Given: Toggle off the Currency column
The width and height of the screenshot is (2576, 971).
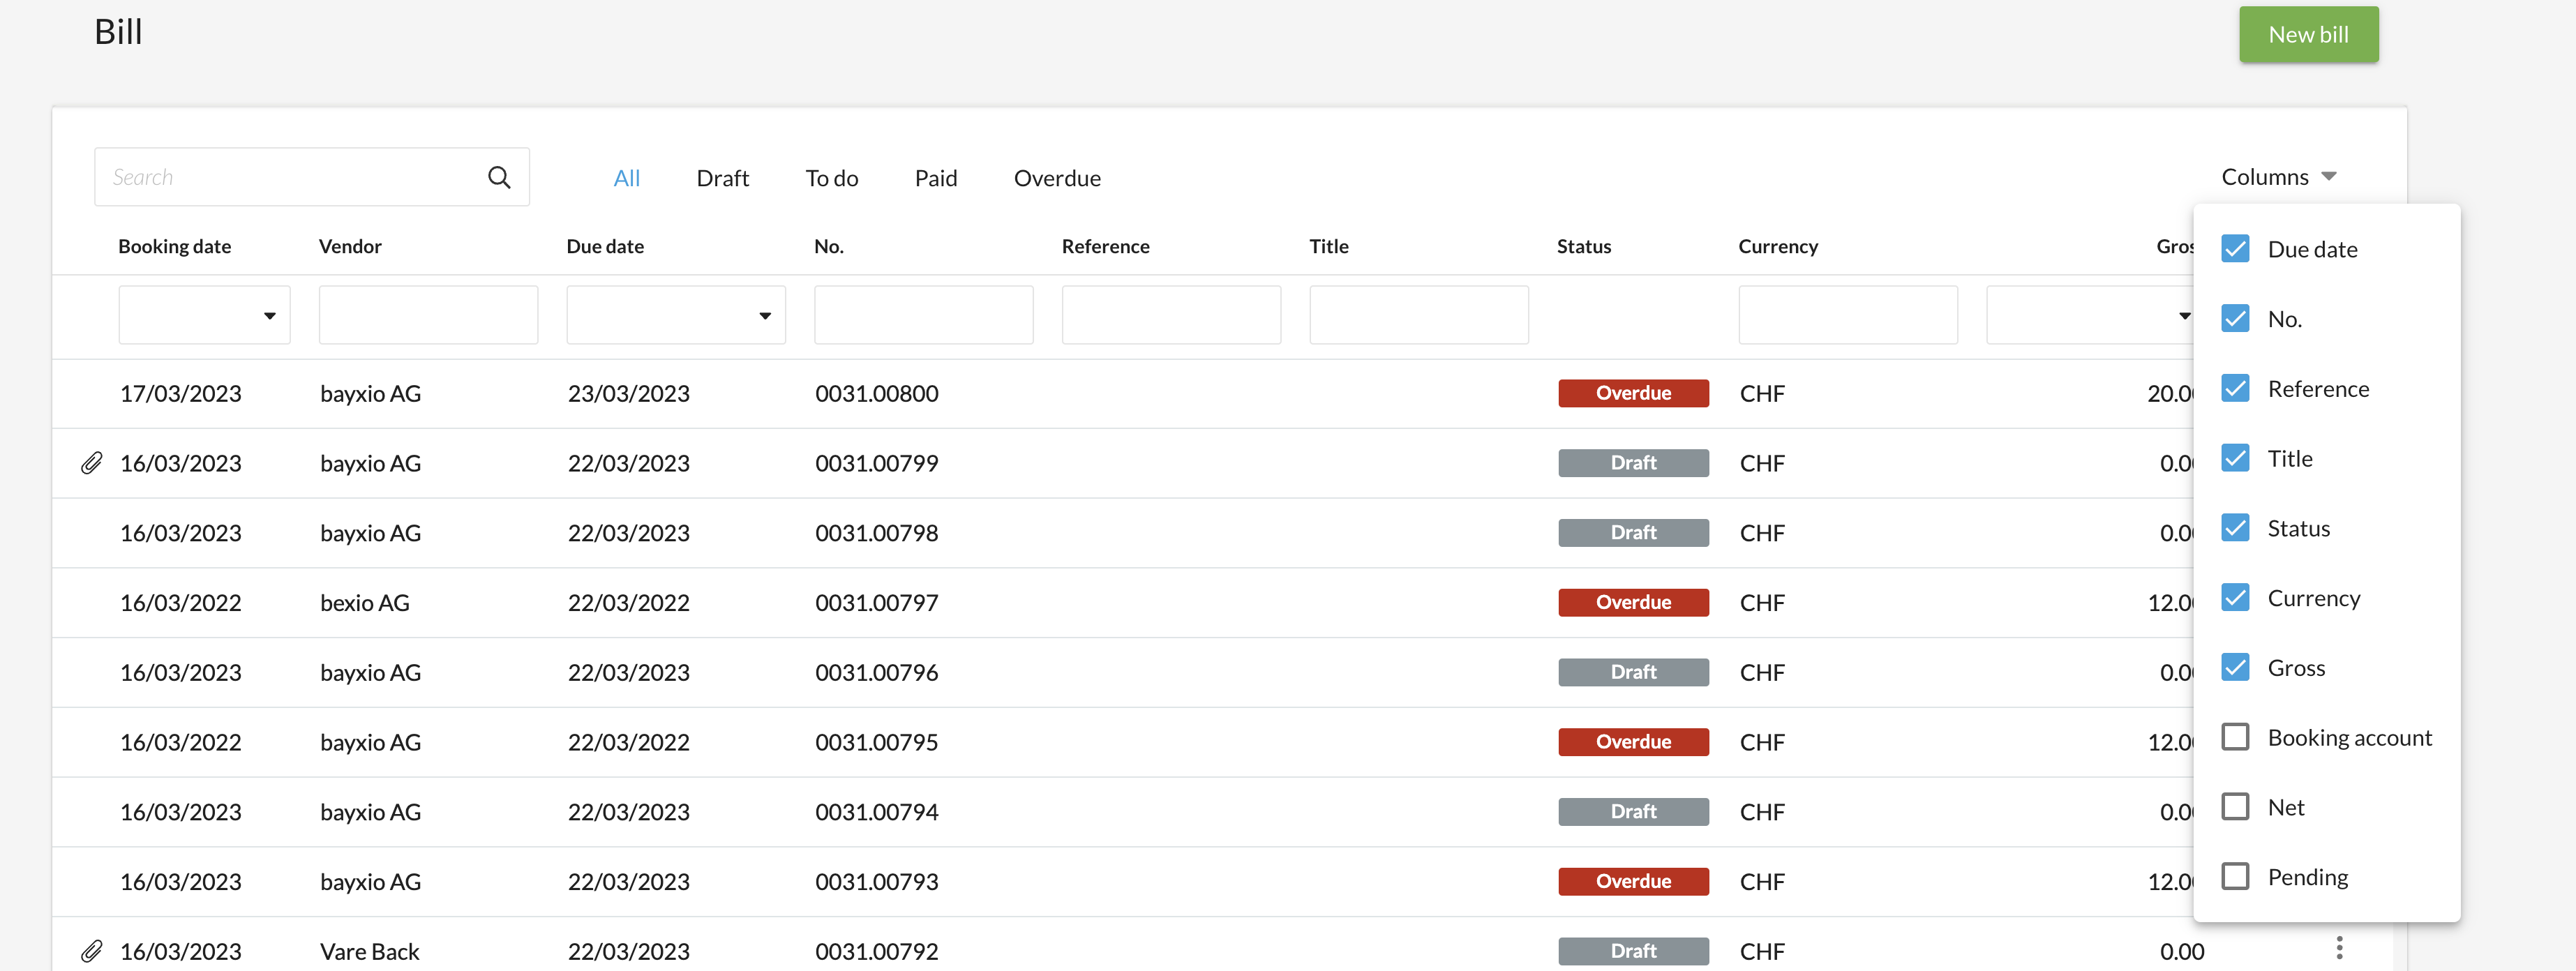Looking at the screenshot, I should pos(2235,597).
